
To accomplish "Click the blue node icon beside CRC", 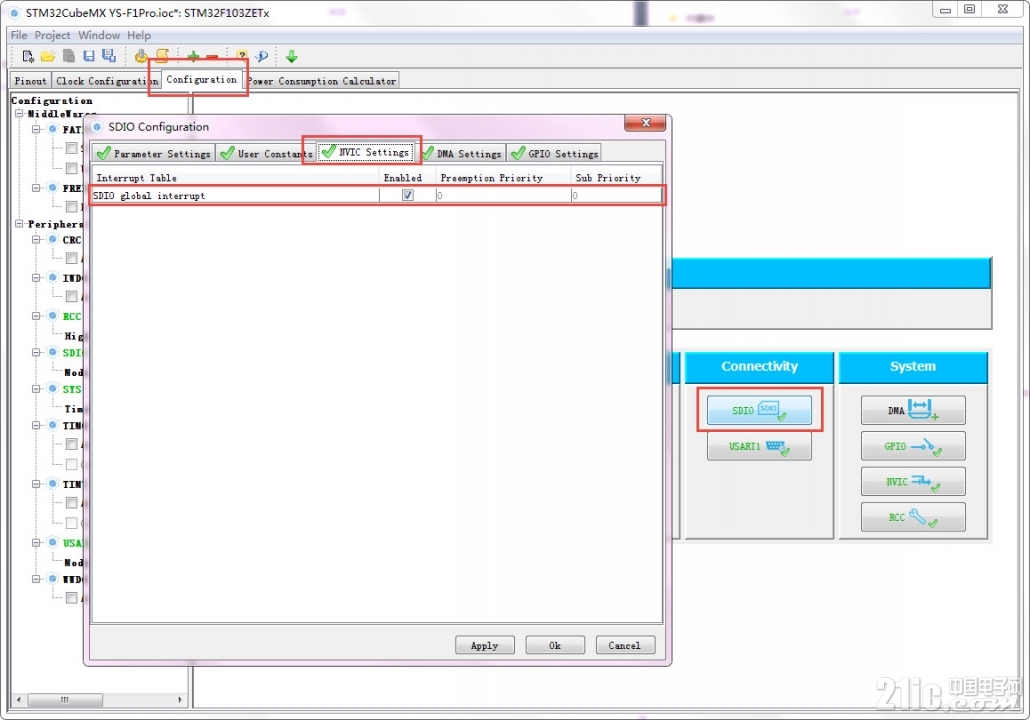I will [53, 240].
